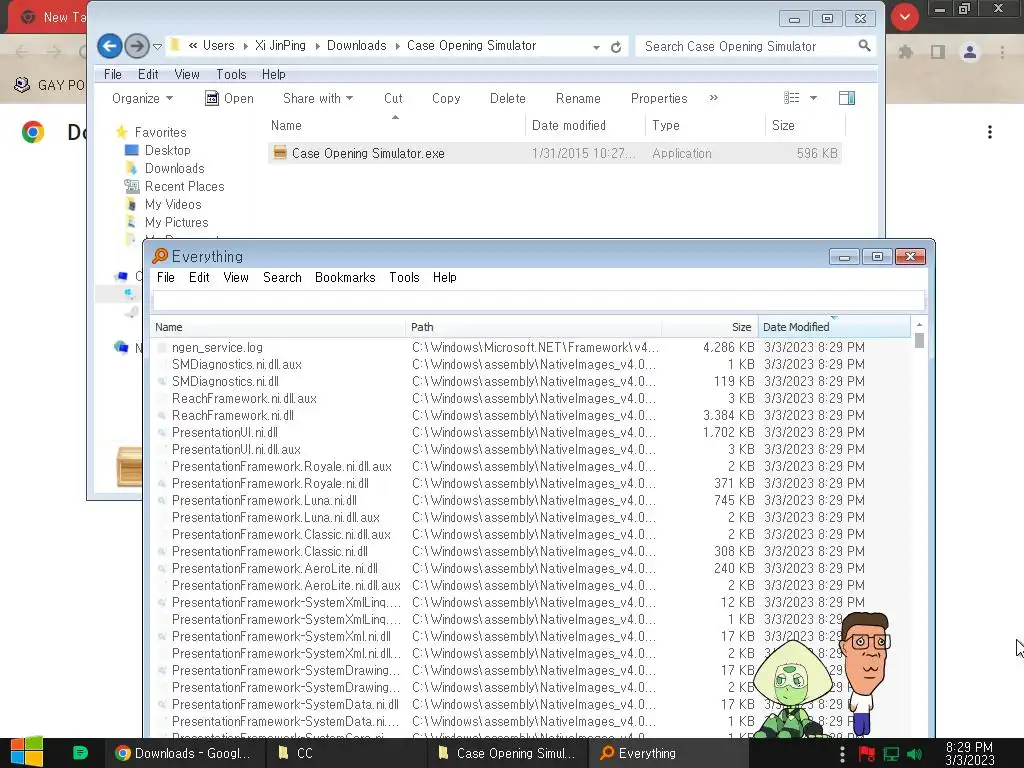Click the red flag tray icon
The image size is (1024, 768).
867,754
